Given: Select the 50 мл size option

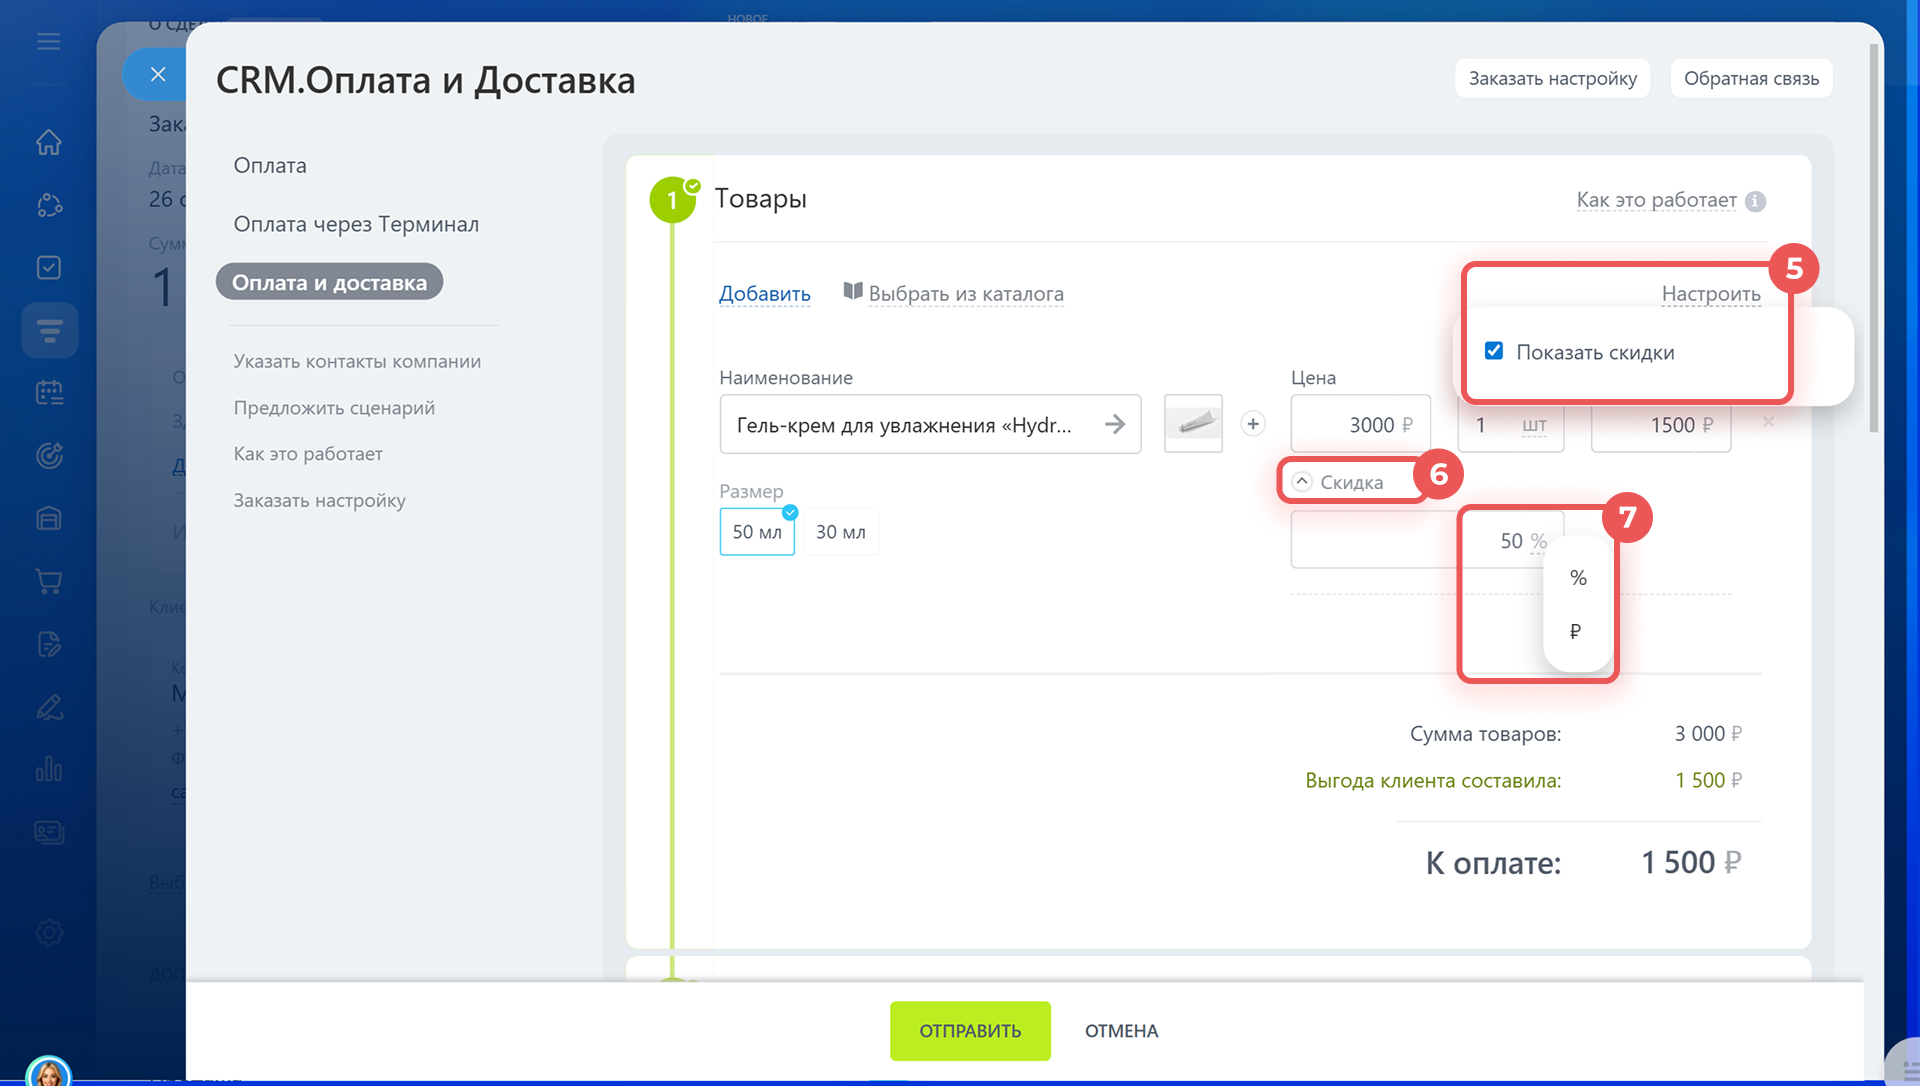Looking at the screenshot, I should 757,532.
